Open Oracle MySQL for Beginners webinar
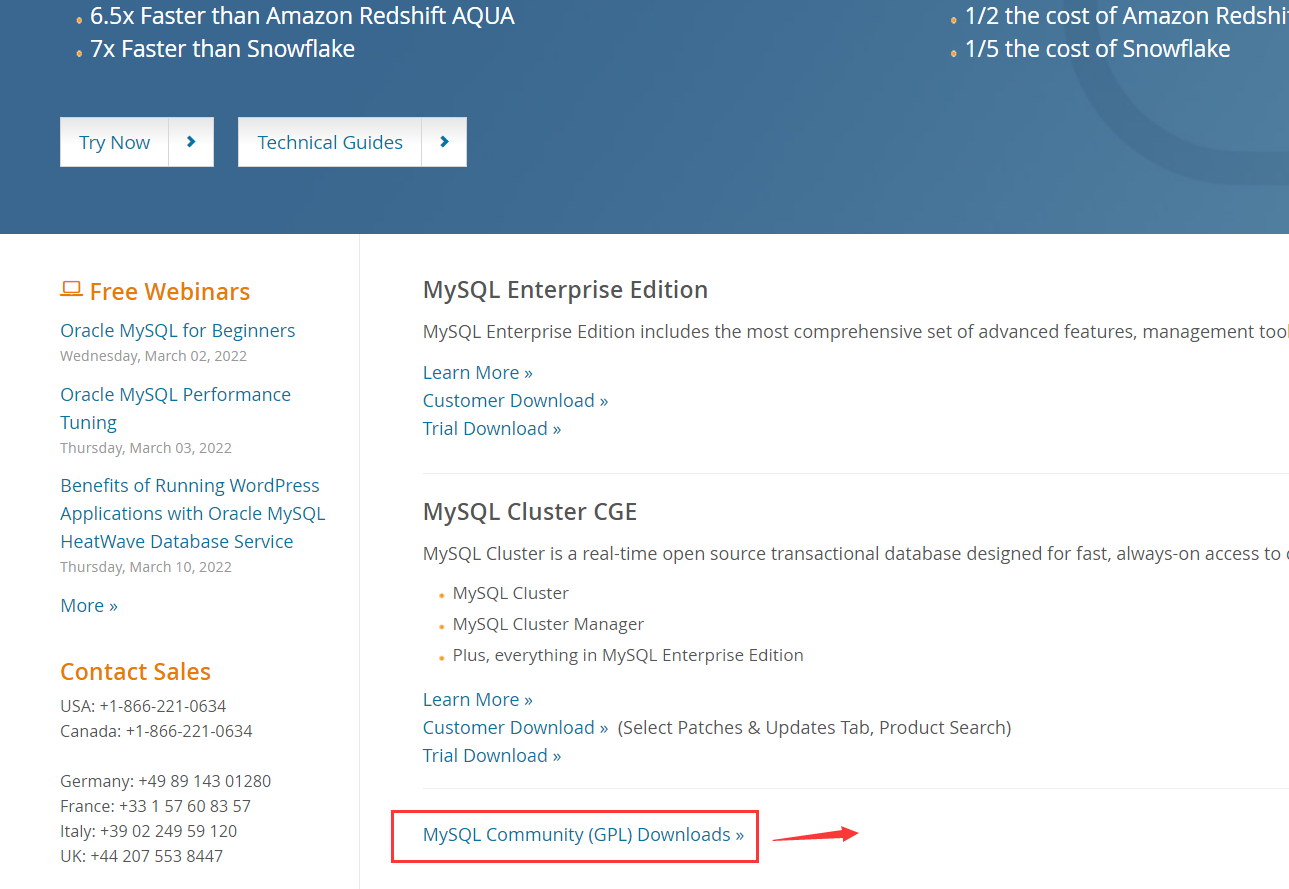Screen dimensions: 1289x889 coord(178,330)
